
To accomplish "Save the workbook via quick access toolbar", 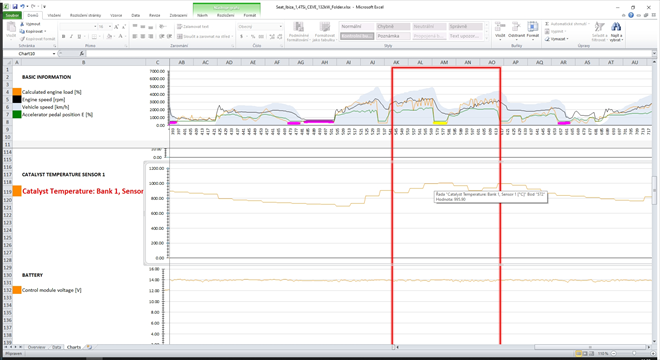I will point(15,7).
